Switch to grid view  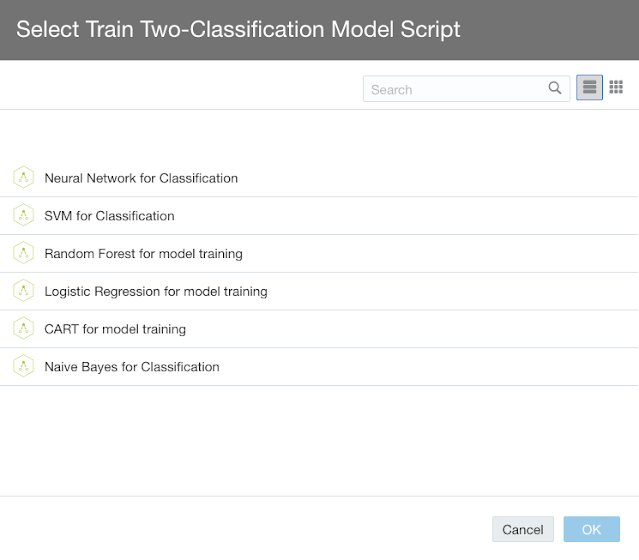point(616,89)
